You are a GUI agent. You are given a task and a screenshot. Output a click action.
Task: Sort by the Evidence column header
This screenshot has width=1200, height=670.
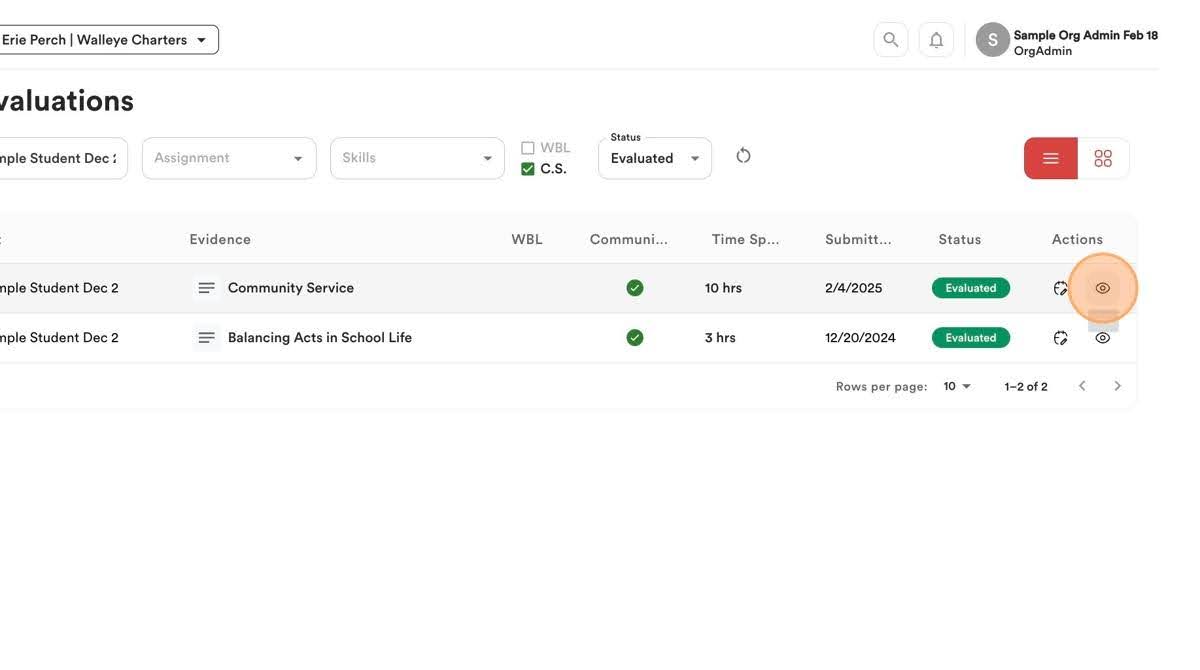(220, 240)
